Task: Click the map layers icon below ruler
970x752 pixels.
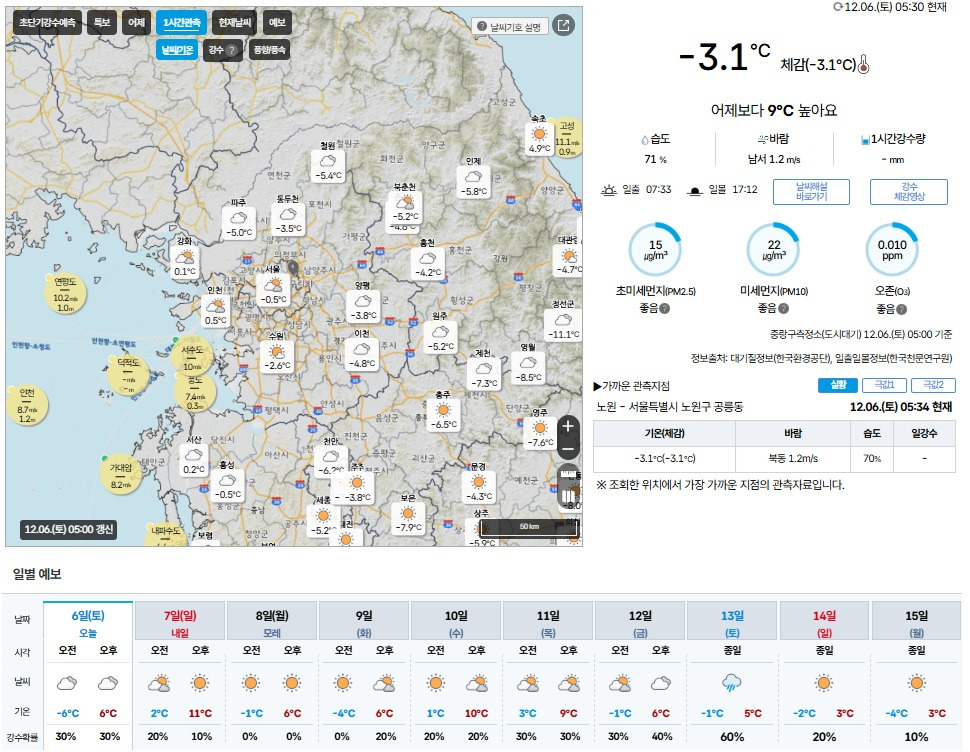Action: click(x=568, y=497)
